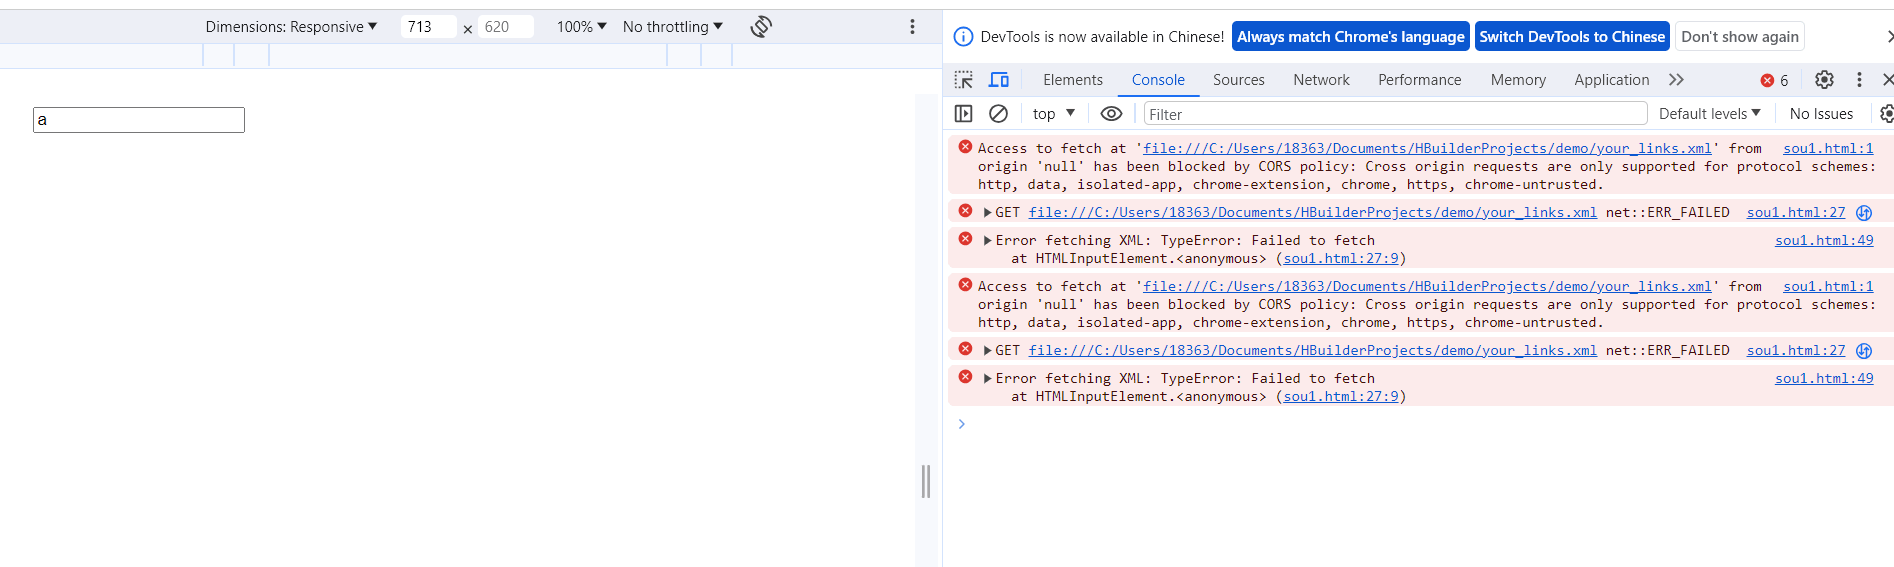Switch to the Network tab
The image size is (1894, 567).
(x=1321, y=80)
